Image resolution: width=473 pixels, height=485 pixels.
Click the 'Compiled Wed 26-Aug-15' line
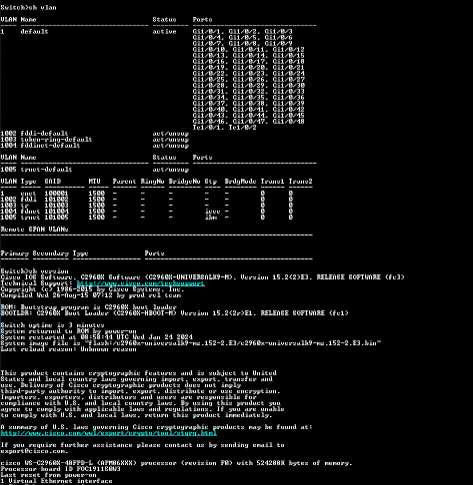pyautogui.click(x=90, y=295)
